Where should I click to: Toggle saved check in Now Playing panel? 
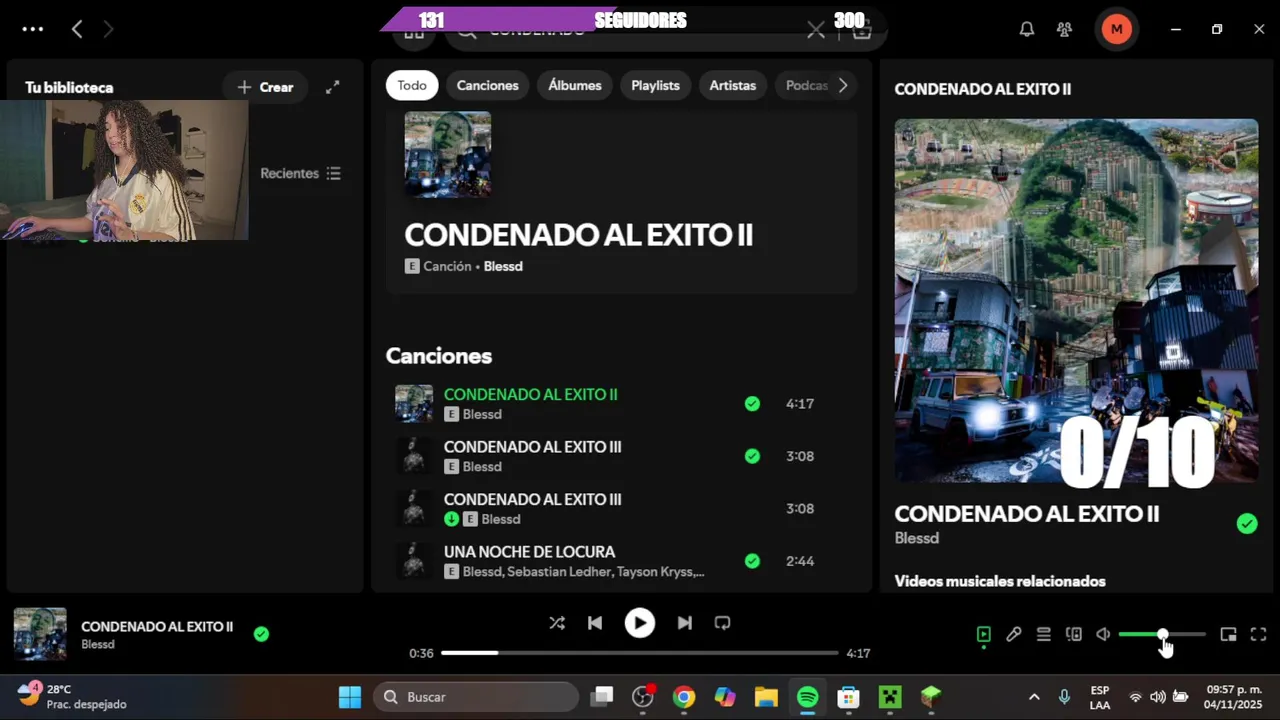tap(1246, 523)
